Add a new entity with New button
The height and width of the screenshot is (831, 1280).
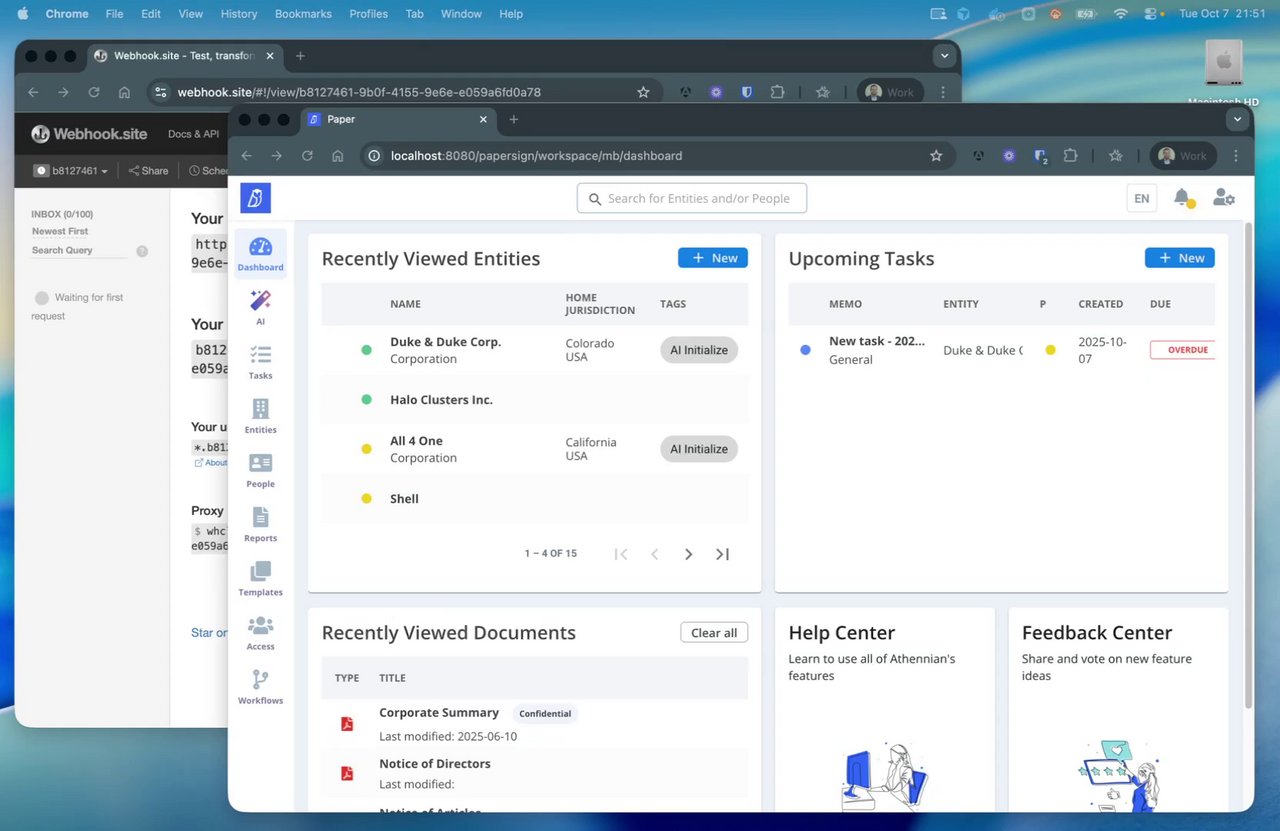pyautogui.click(x=713, y=258)
